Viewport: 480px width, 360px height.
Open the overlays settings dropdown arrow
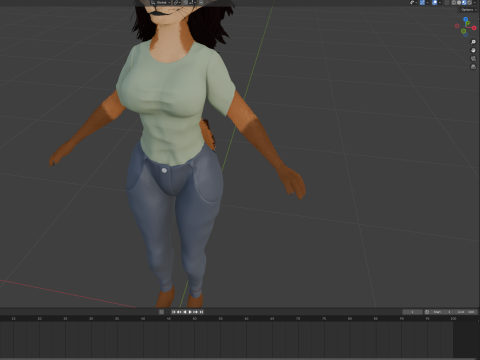[x=440, y=2]
